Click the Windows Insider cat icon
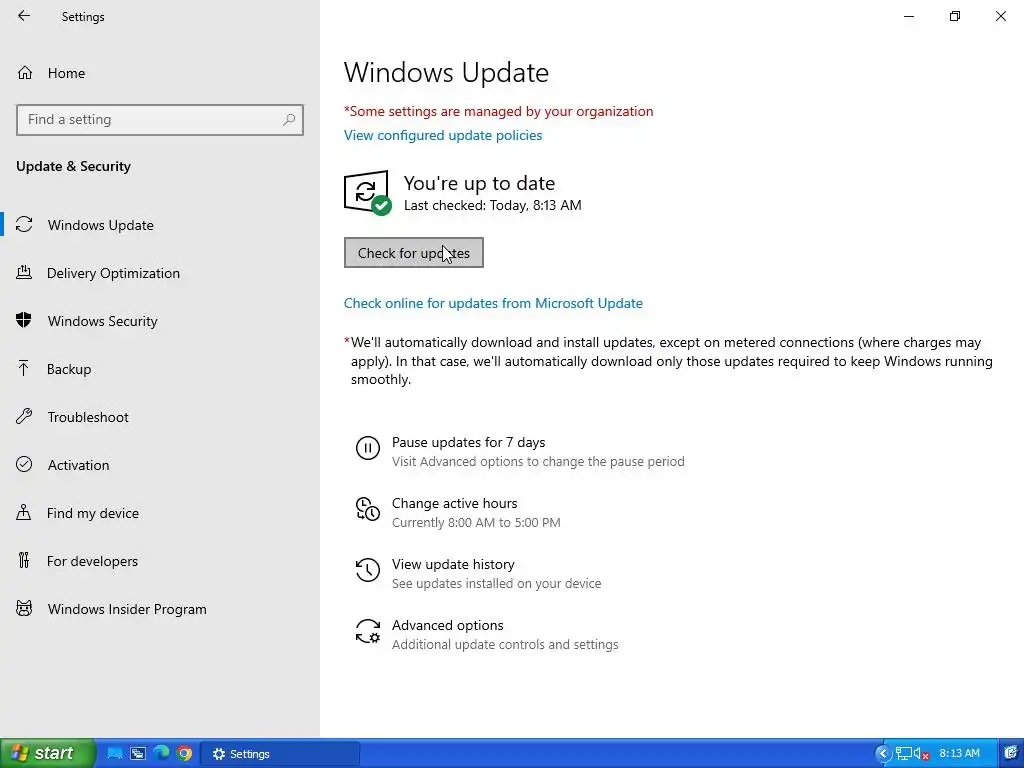 click(24, 609)
